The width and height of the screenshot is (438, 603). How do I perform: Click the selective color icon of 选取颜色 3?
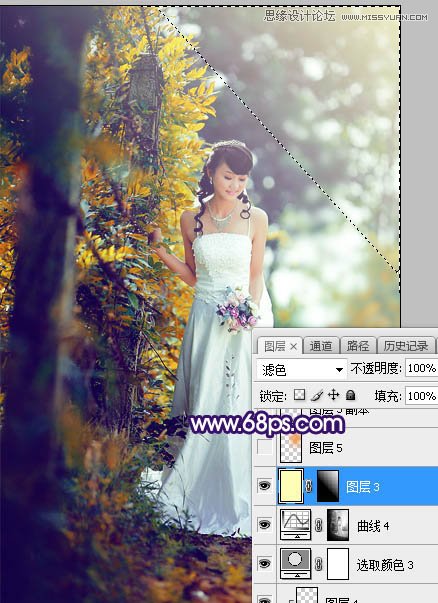295,564
